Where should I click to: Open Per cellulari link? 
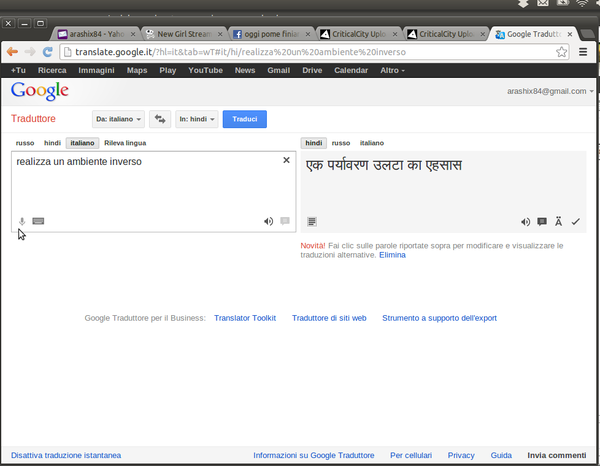pyautogui.click(x=411, y=455)
